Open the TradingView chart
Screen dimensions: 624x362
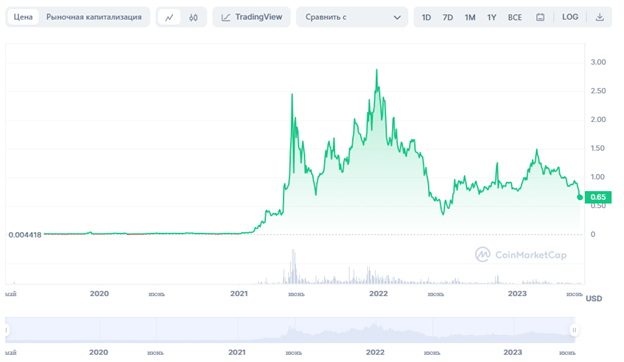[252, 17]
